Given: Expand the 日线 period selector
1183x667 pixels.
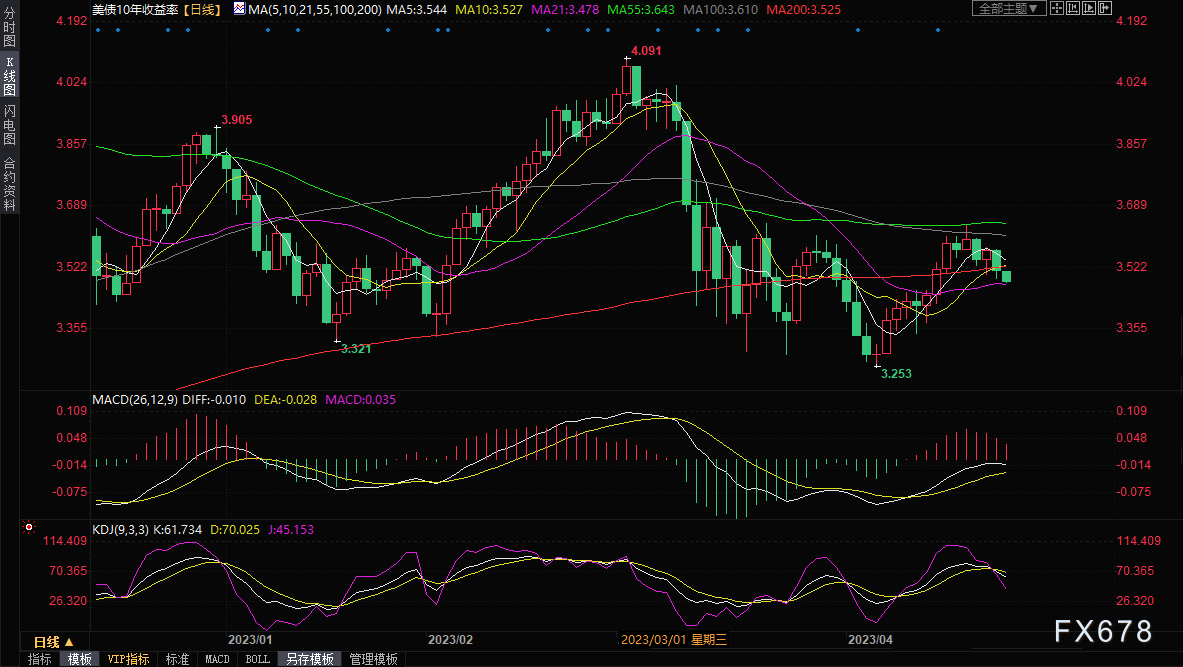Looking at the screenshot, I should 52,642.
